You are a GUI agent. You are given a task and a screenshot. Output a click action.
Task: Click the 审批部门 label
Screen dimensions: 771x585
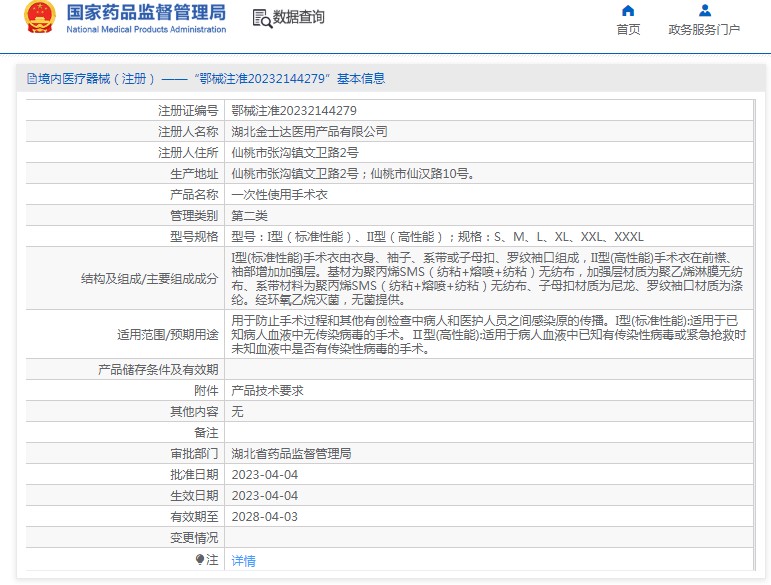(x=194, y=454)
